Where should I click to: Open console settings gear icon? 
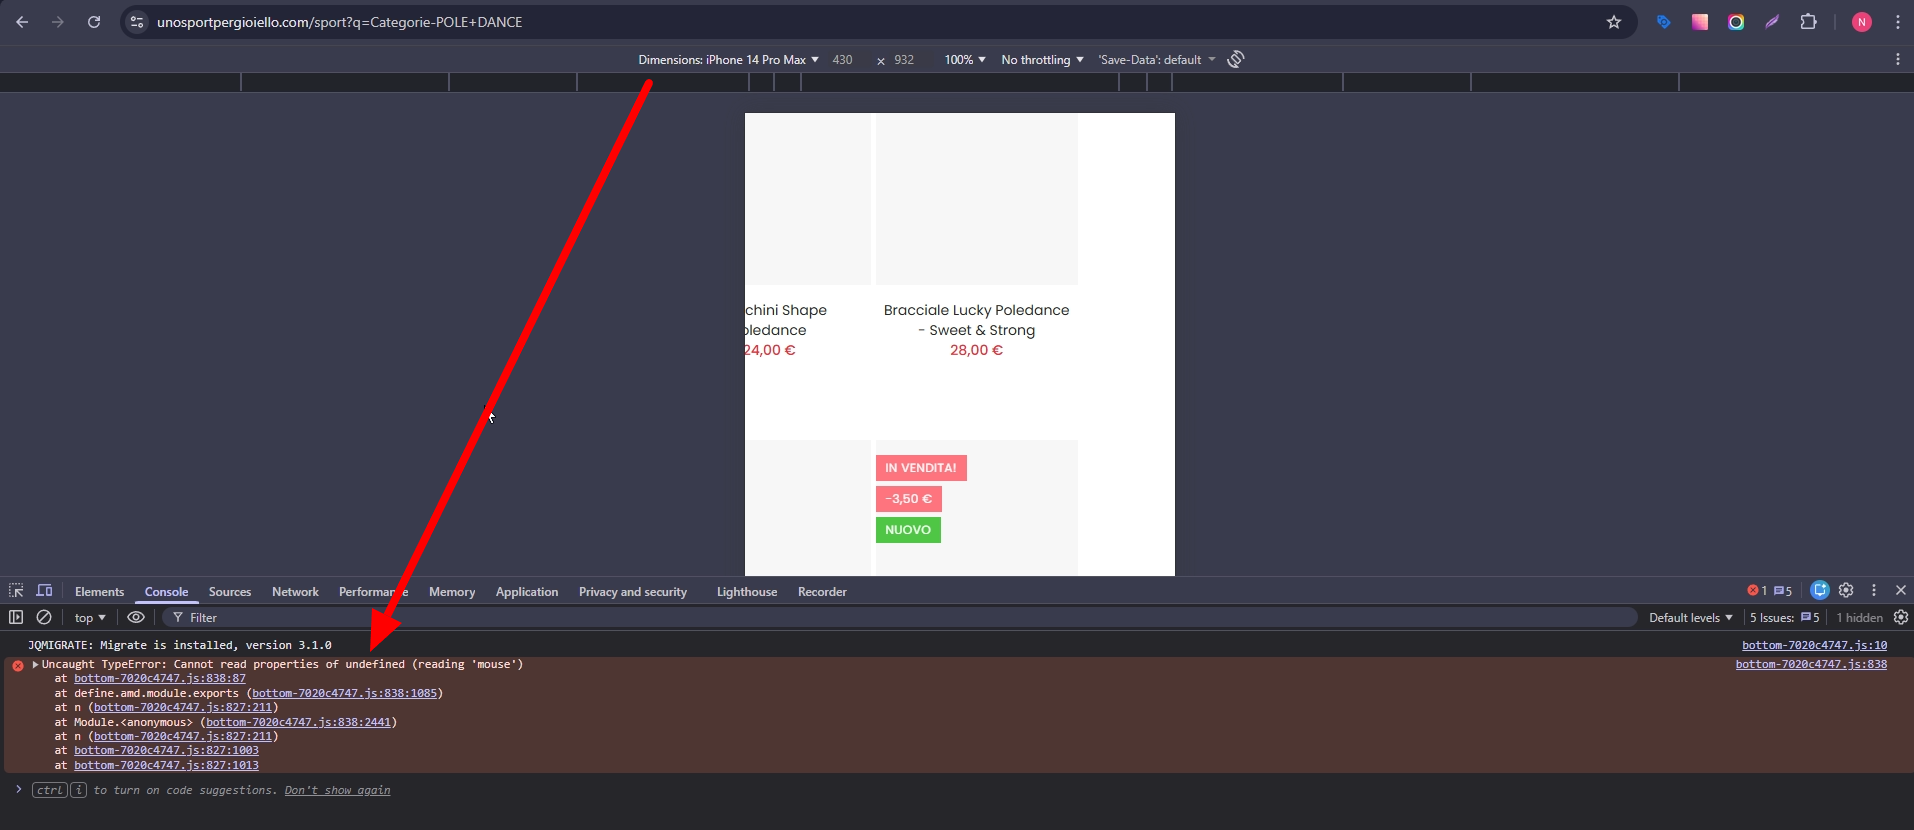click(x=1901, y=618)
